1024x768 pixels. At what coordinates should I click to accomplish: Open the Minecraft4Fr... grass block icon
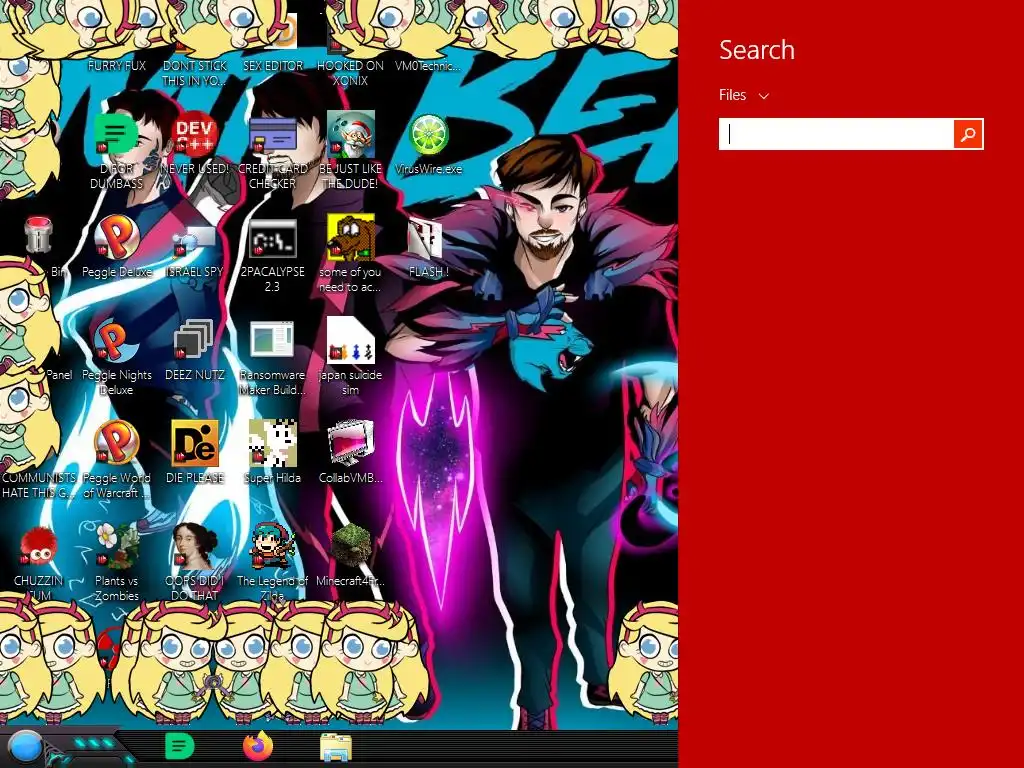pyautogui.click(x=351, y=546)
